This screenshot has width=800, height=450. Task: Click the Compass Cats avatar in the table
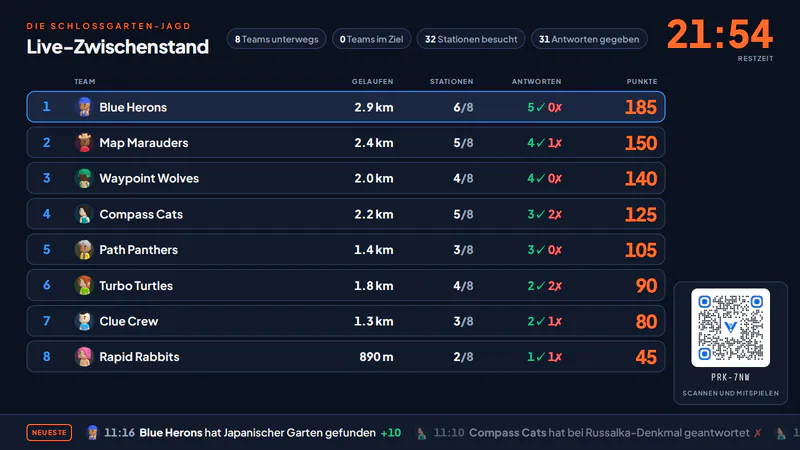coord(84,214)
